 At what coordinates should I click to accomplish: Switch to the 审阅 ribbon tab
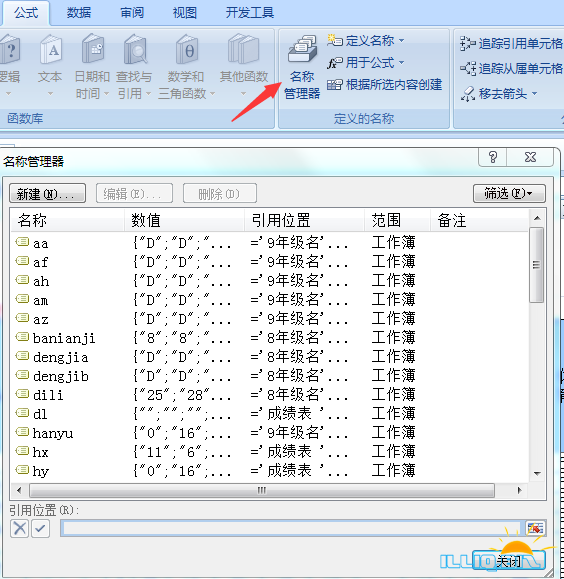point(132,13)
